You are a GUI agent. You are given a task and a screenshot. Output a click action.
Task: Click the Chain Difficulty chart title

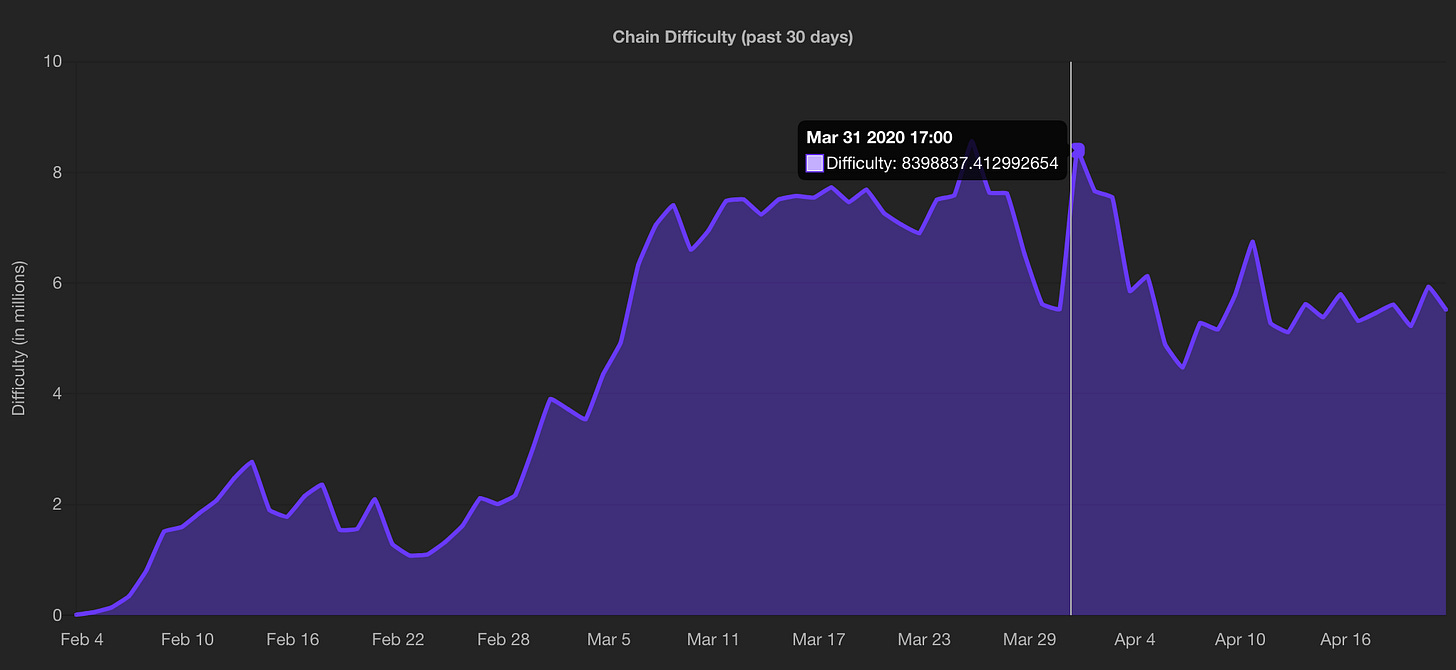732,37
